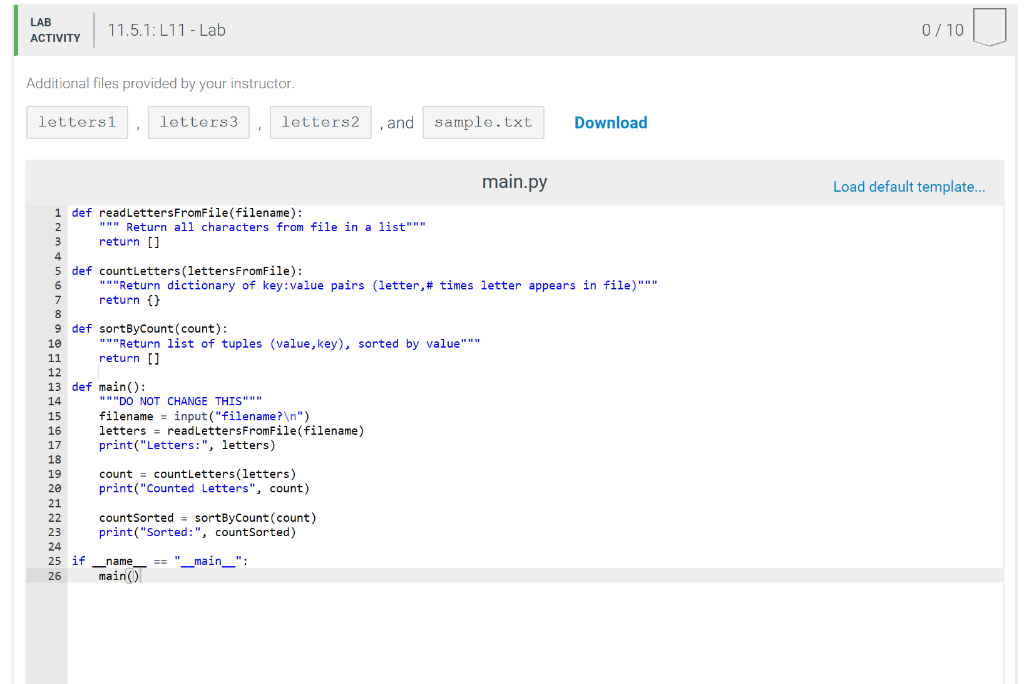This screenshot has width=1024, height=684.
Task: Click the 'def sortByCount(count):' line
Action: (150, 329)
